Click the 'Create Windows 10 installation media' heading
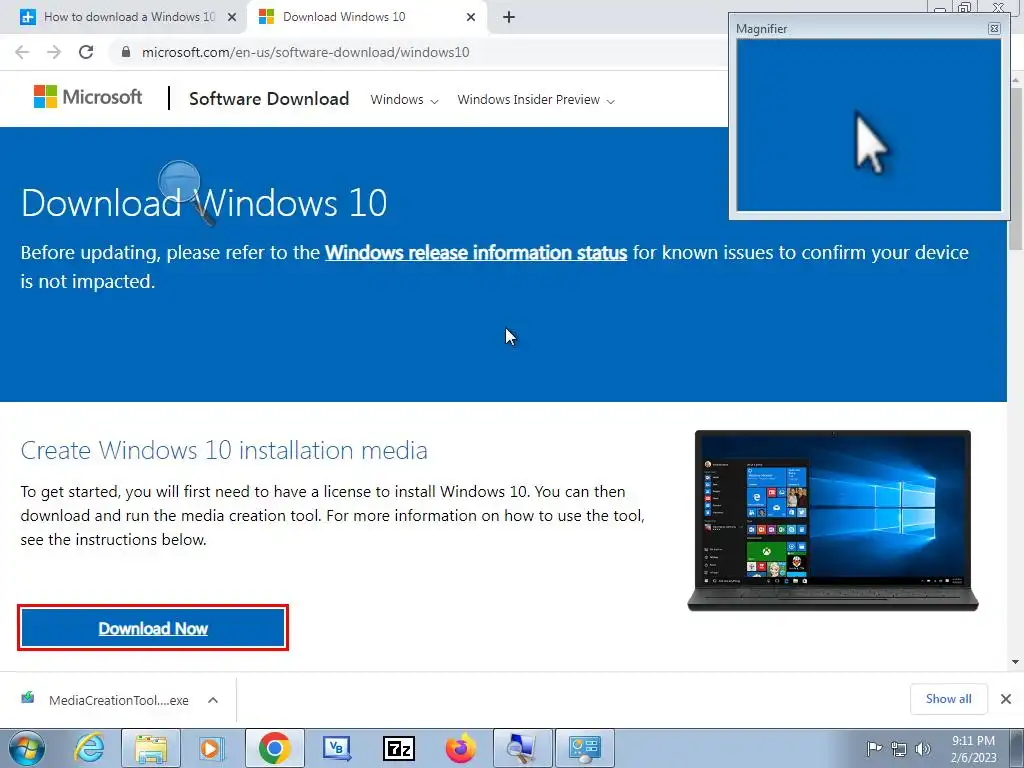The image size is (1024, 768). point(224,450)
